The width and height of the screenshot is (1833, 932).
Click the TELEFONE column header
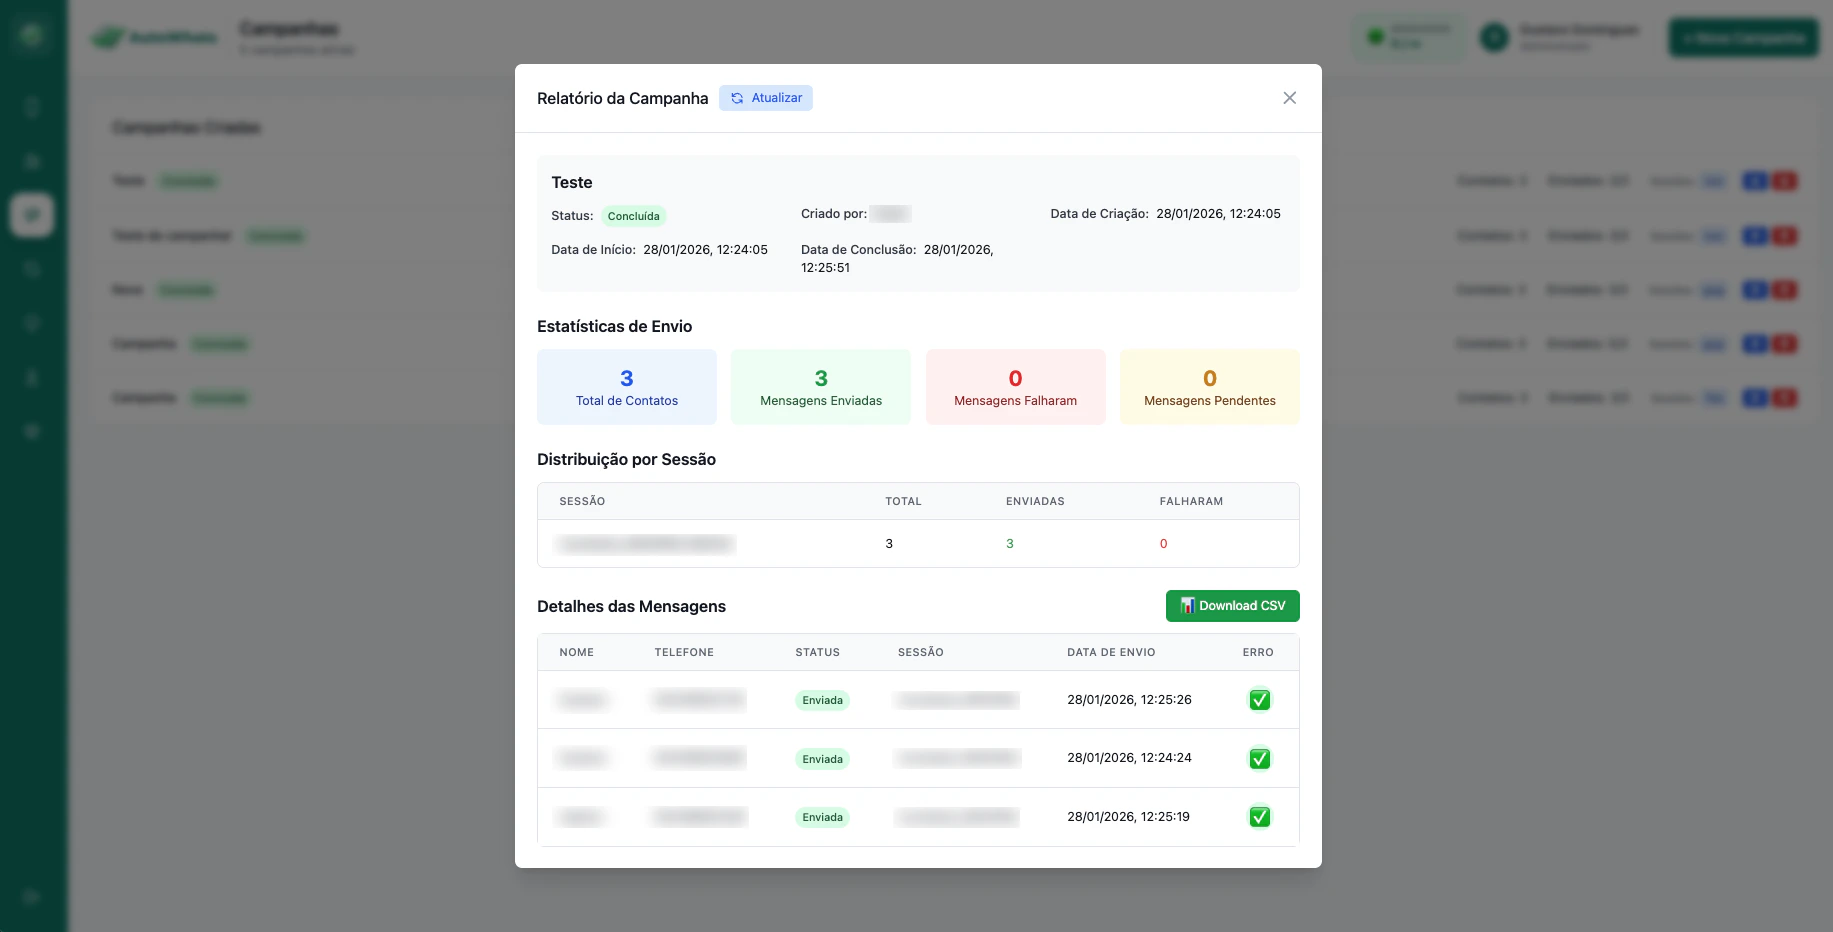pyautogui.click(x=684, y=652)
